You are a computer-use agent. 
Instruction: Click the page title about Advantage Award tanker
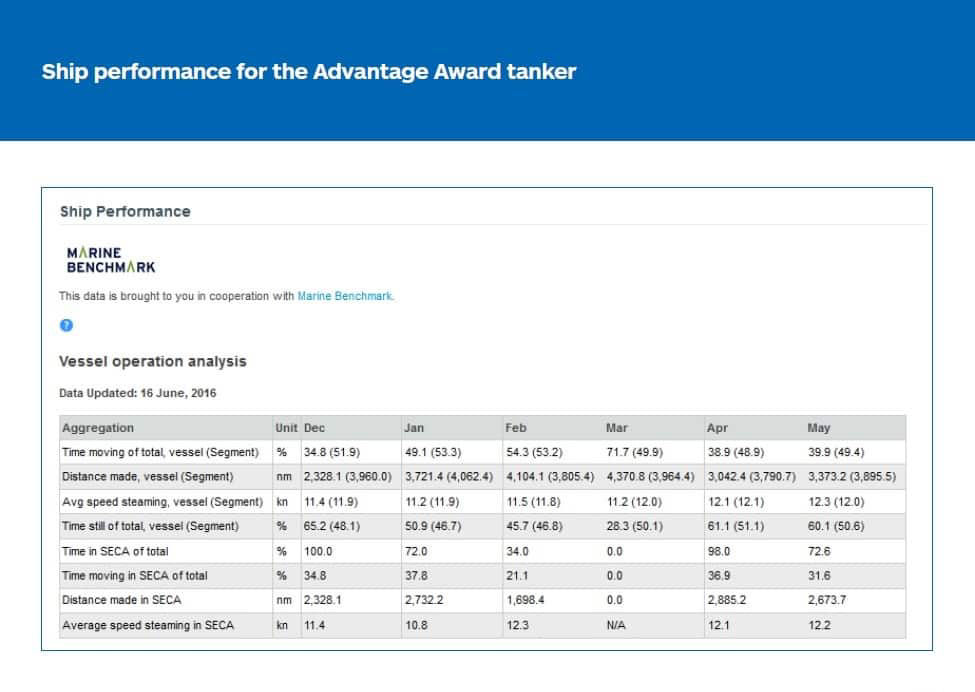tap(309, 72)
